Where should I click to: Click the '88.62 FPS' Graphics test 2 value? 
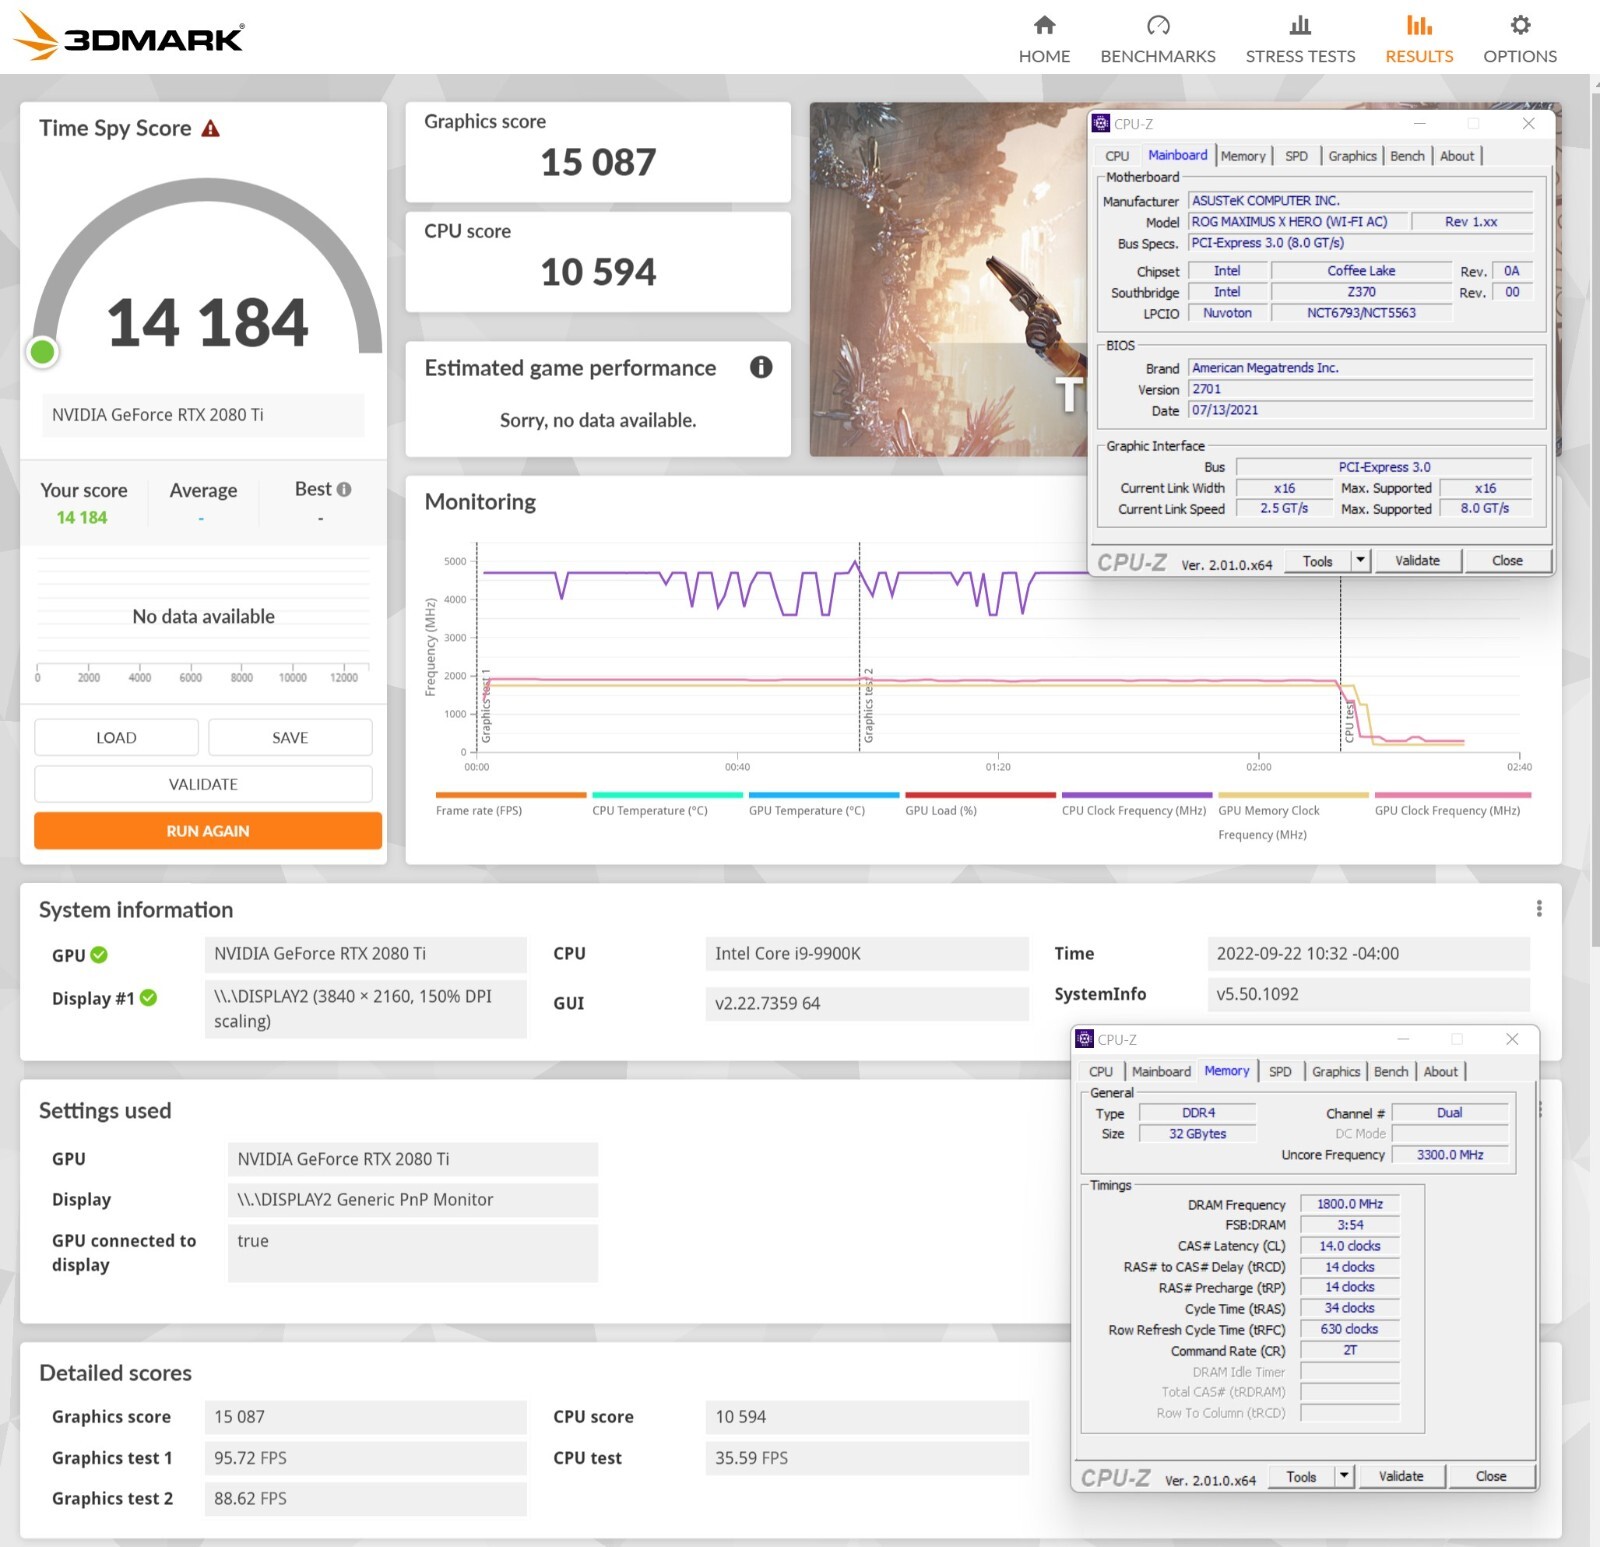click(365, 1498)
